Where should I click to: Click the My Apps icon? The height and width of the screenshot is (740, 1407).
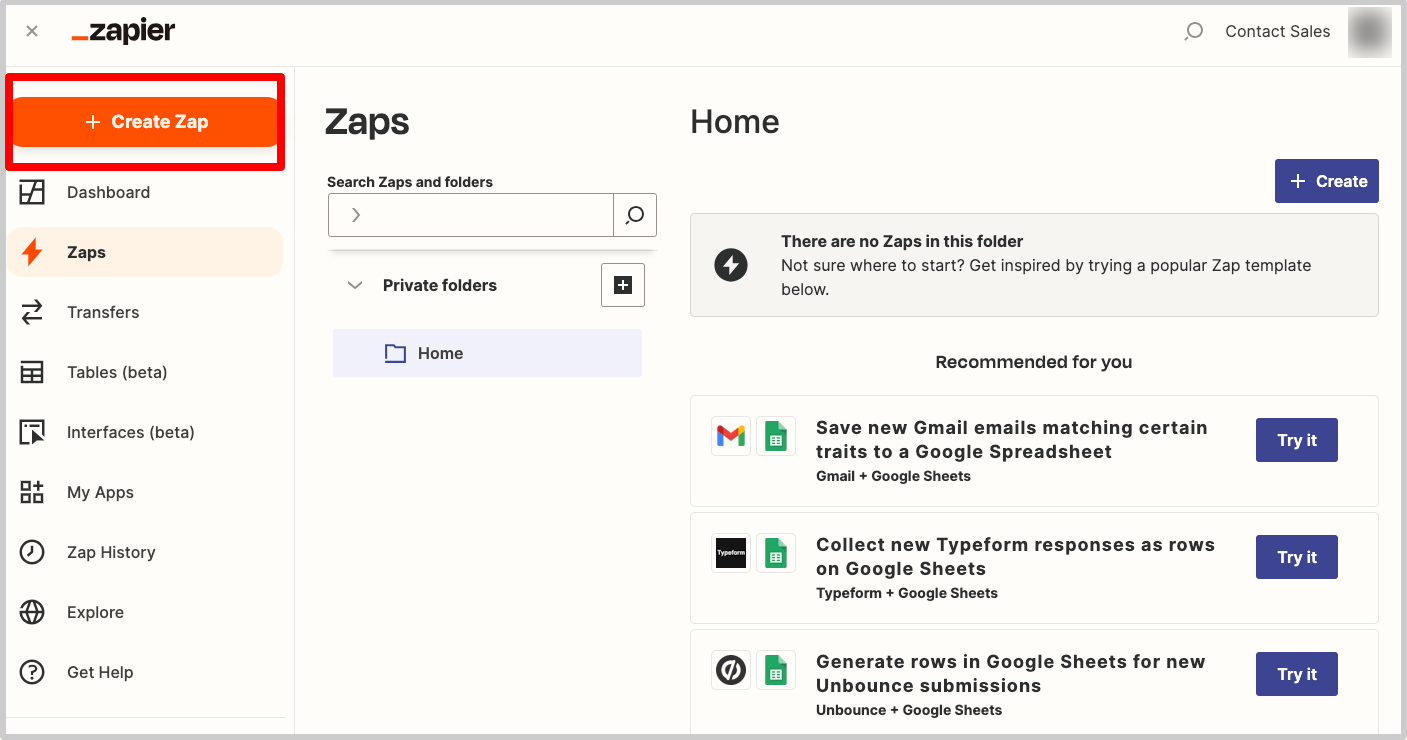tap(32, 492)
